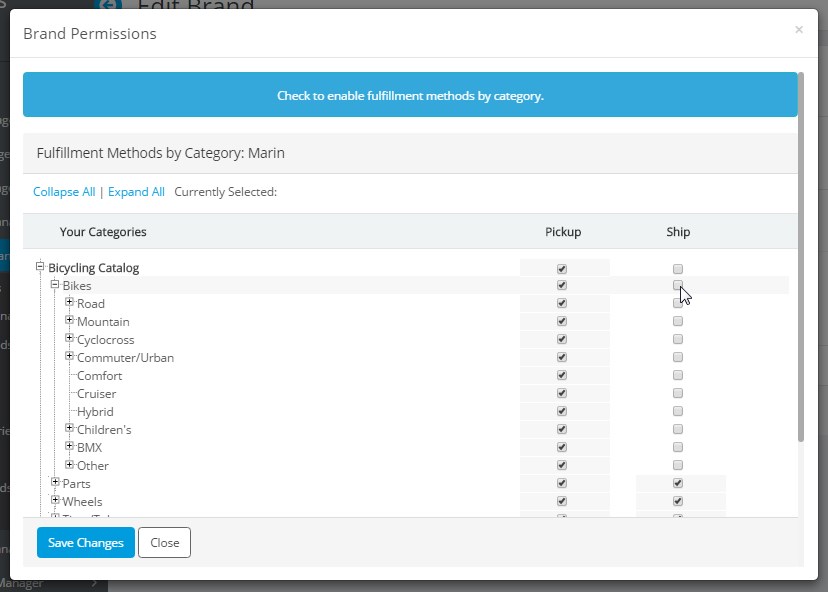Expand the Wheels category node
Screen dimensions: 828x592
click(56, 501)
